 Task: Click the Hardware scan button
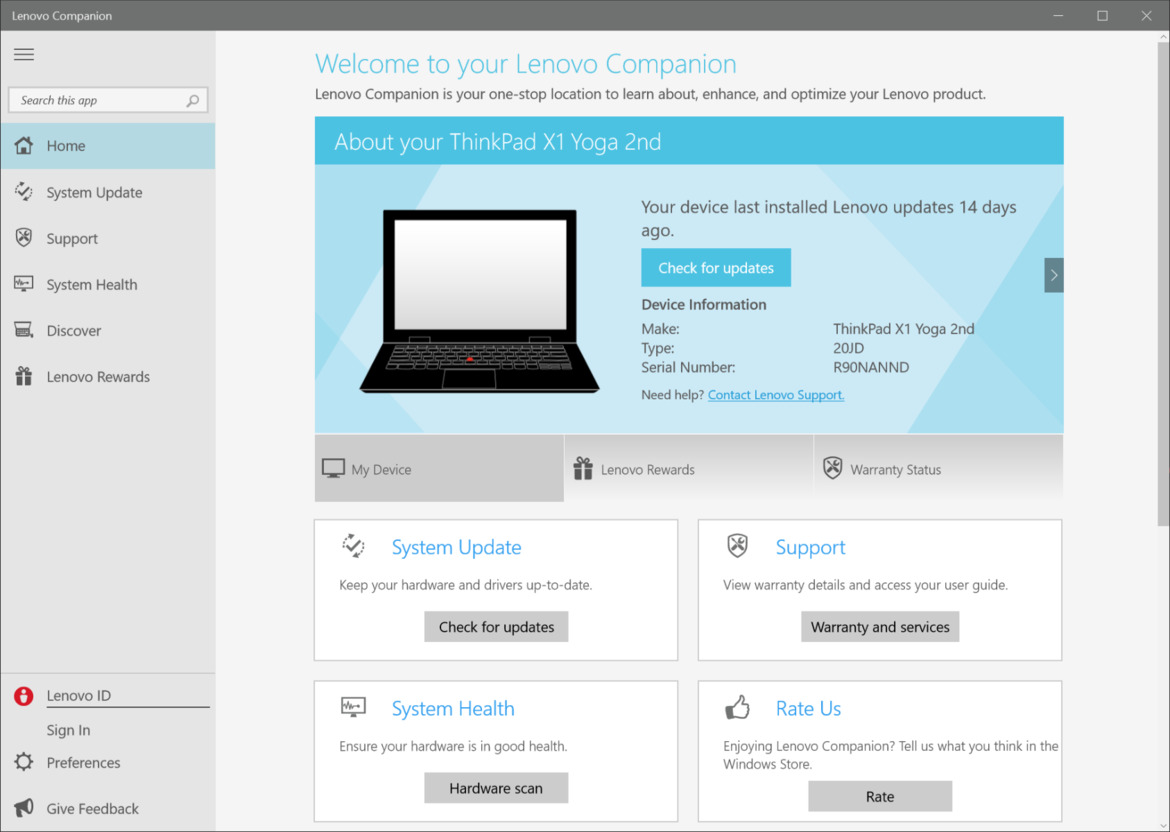pyautogui.click(x=496, y=788)
